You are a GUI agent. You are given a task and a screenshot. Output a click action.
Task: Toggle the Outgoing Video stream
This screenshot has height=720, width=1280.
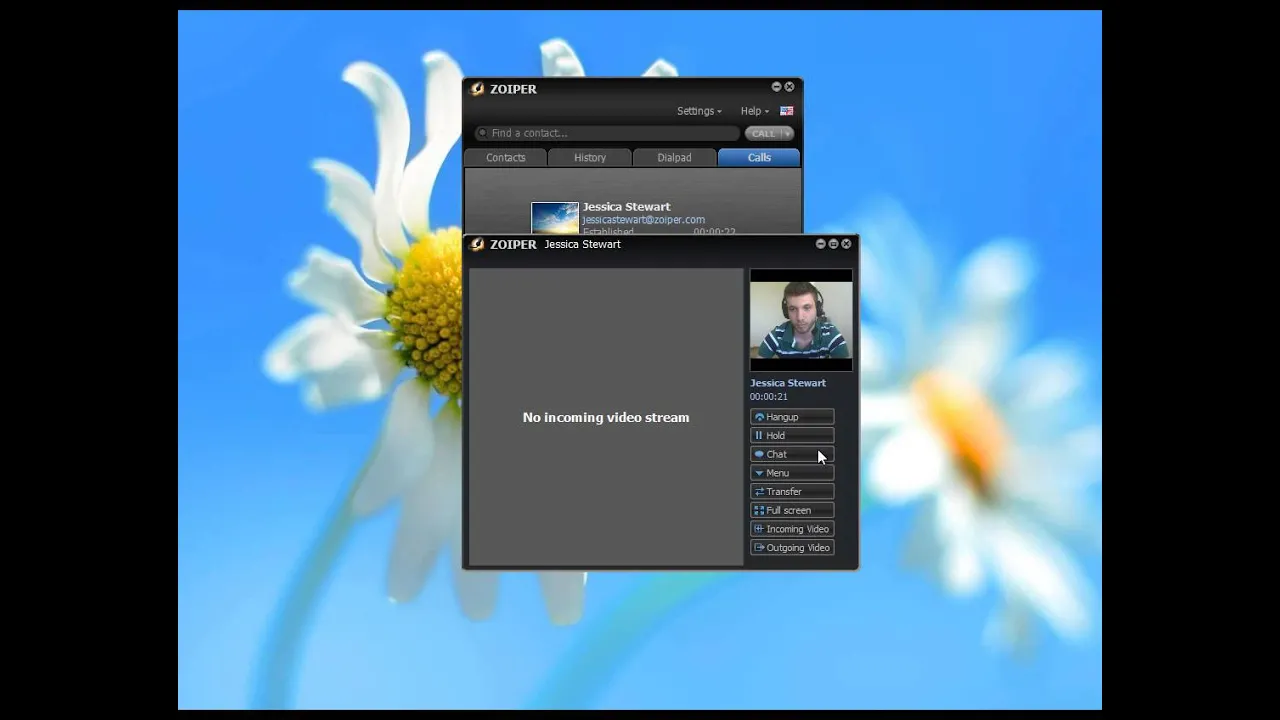[792, 548]
